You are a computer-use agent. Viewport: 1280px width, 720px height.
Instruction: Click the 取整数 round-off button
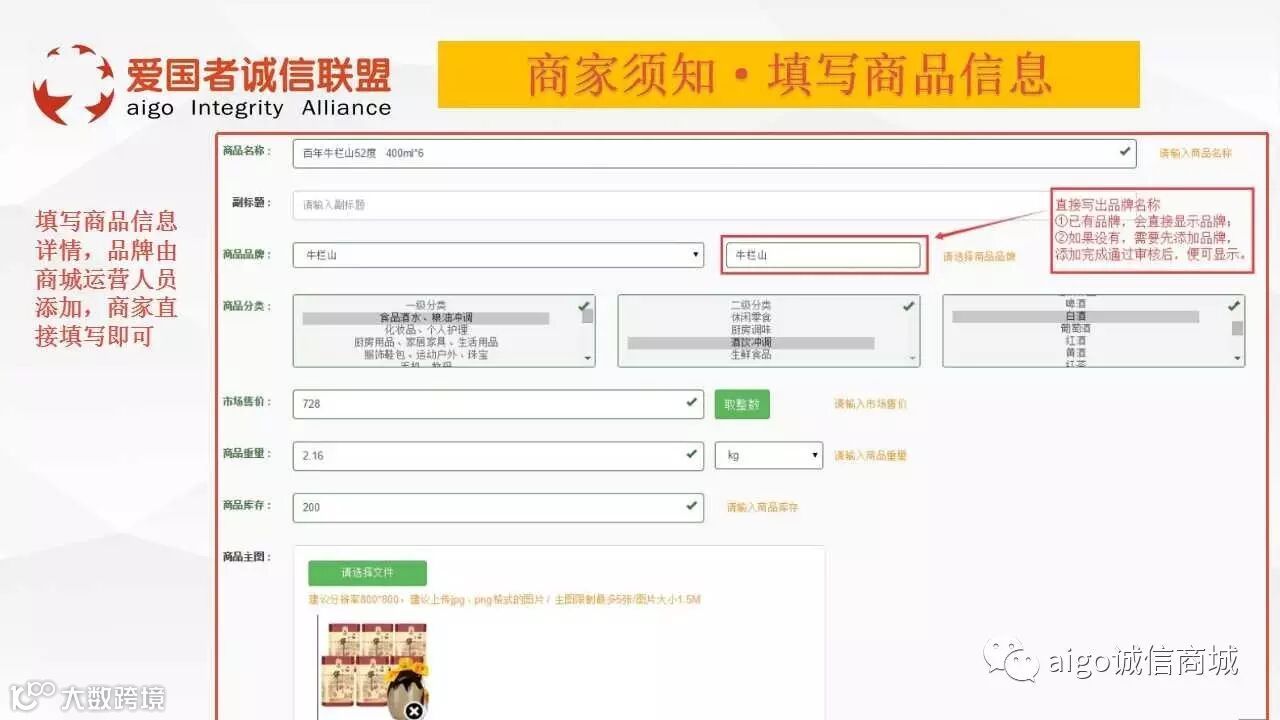(742, 405)
